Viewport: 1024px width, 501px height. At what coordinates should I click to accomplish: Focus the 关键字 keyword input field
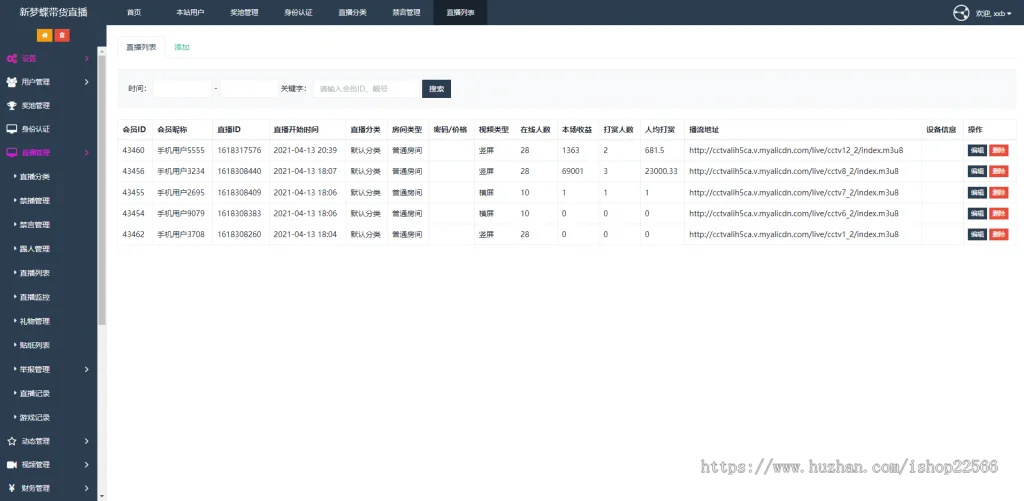pos(366,89)
